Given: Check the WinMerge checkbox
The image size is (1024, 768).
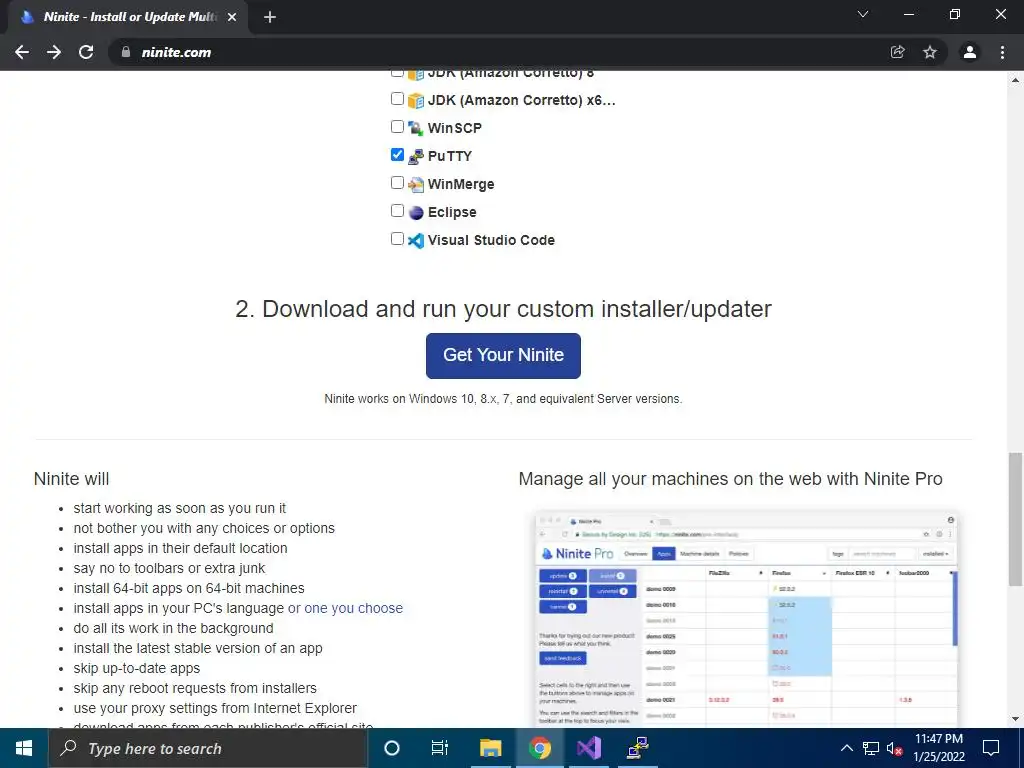Looking at the screenshot, I should click(397, 183).
